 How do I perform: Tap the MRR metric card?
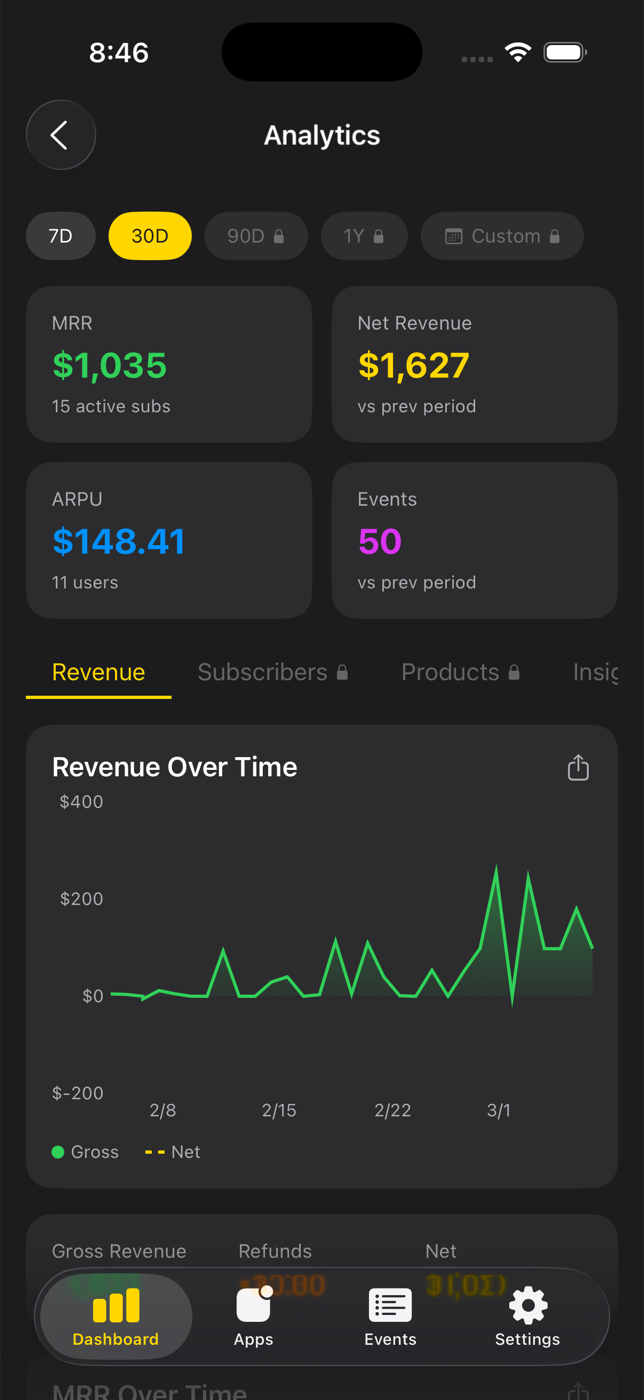pos(169,363)
